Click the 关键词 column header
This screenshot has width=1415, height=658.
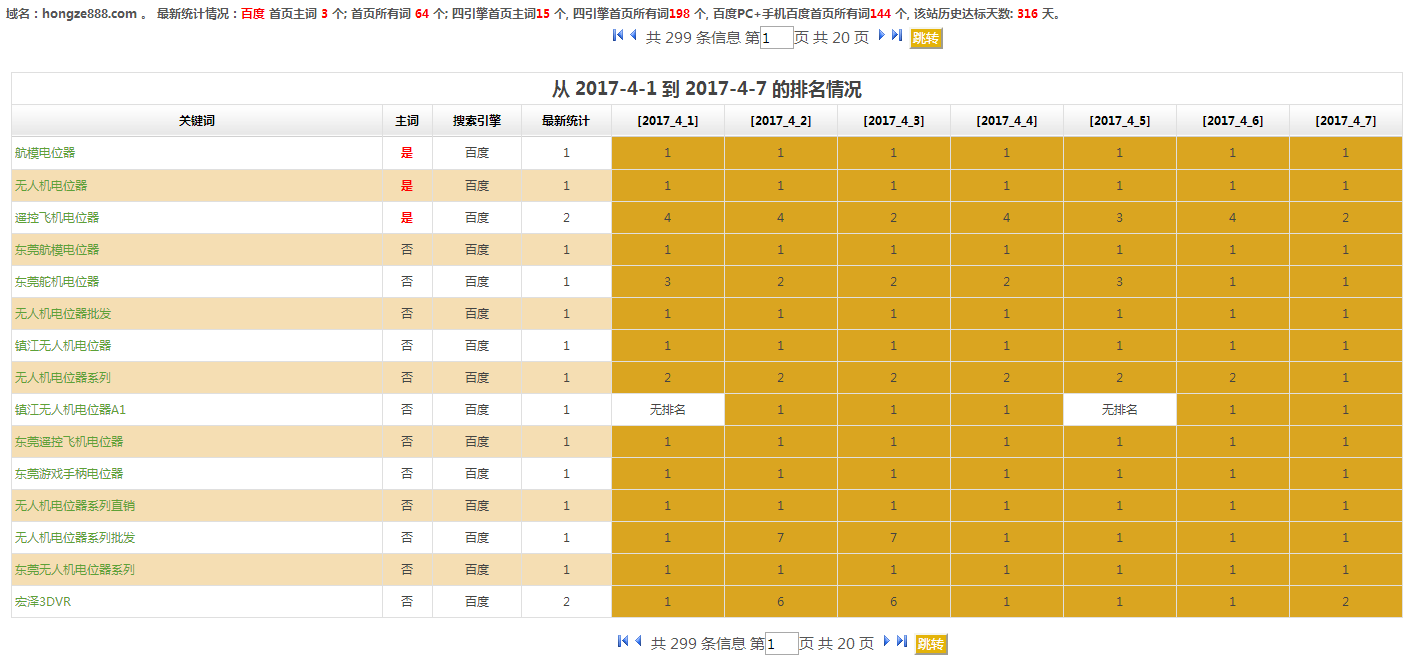click(197, 121)
